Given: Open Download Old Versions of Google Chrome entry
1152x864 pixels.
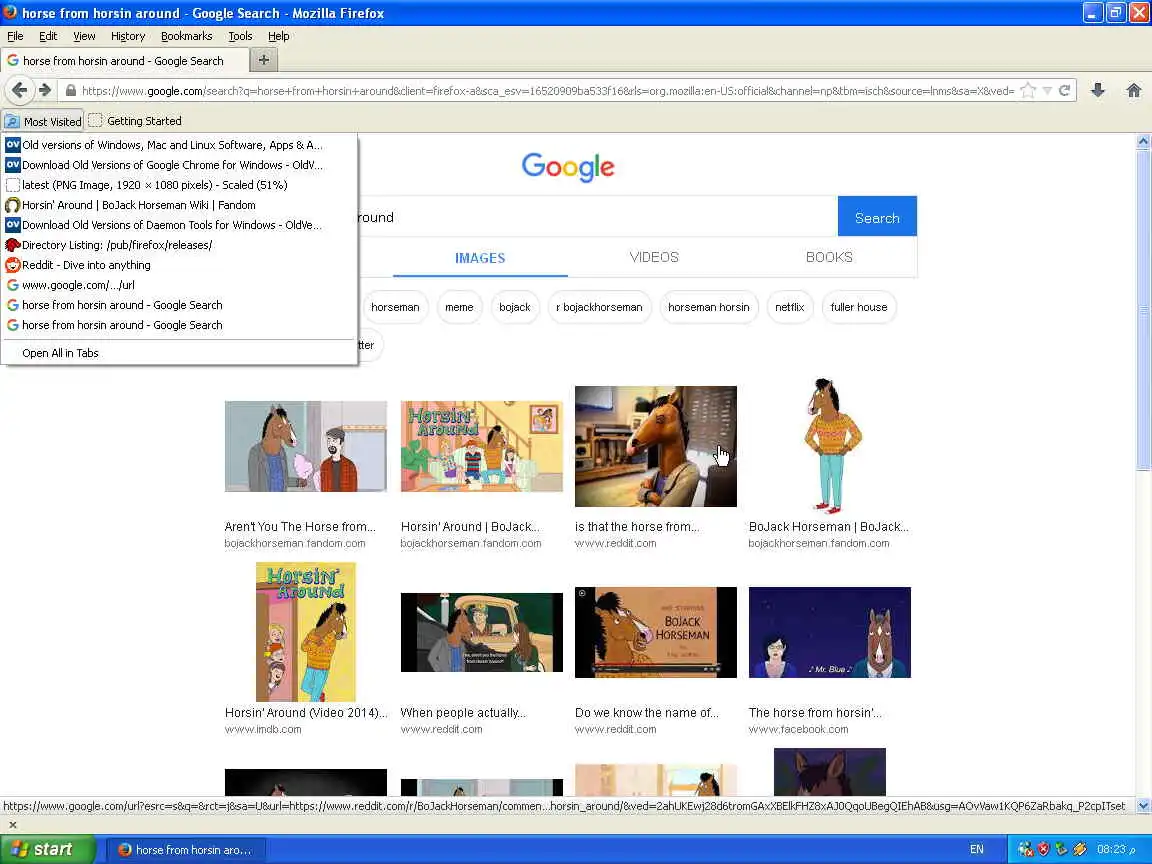Looking at the screenshot, I should (x=179, y=165).
